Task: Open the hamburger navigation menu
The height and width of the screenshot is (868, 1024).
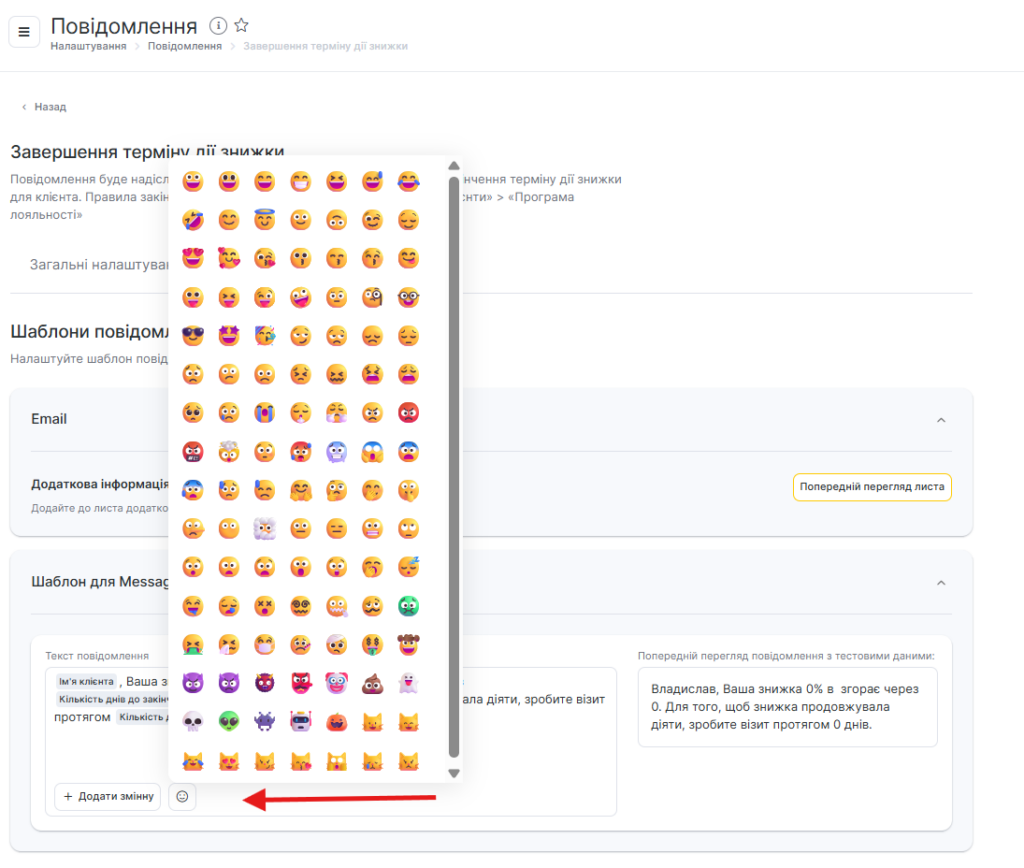Action: click(24, 32)
